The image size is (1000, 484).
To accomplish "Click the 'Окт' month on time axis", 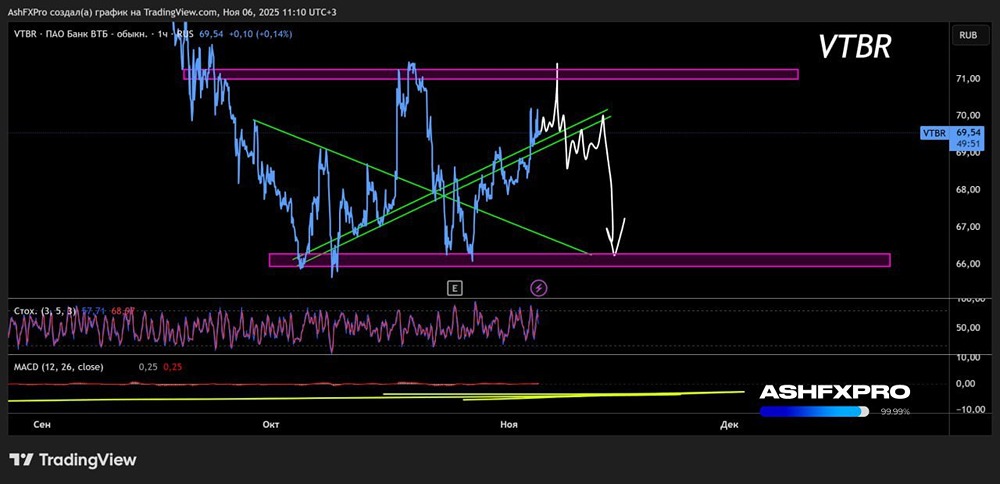I will coord(270,424).
